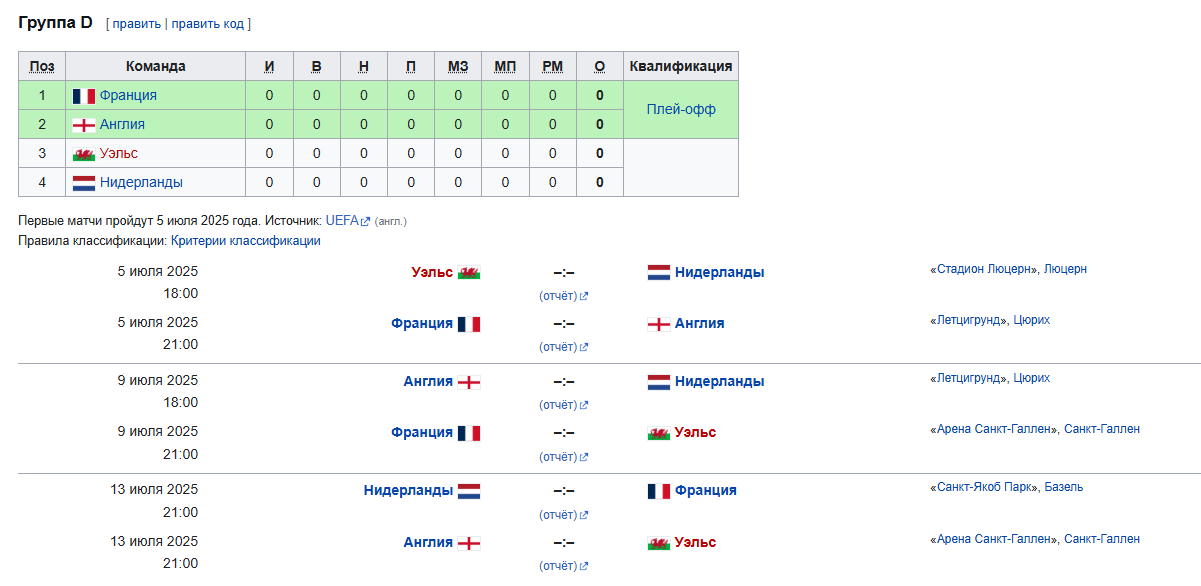Click the England flag in standings table
This screenshot has height=586, width=1201.
84,125
